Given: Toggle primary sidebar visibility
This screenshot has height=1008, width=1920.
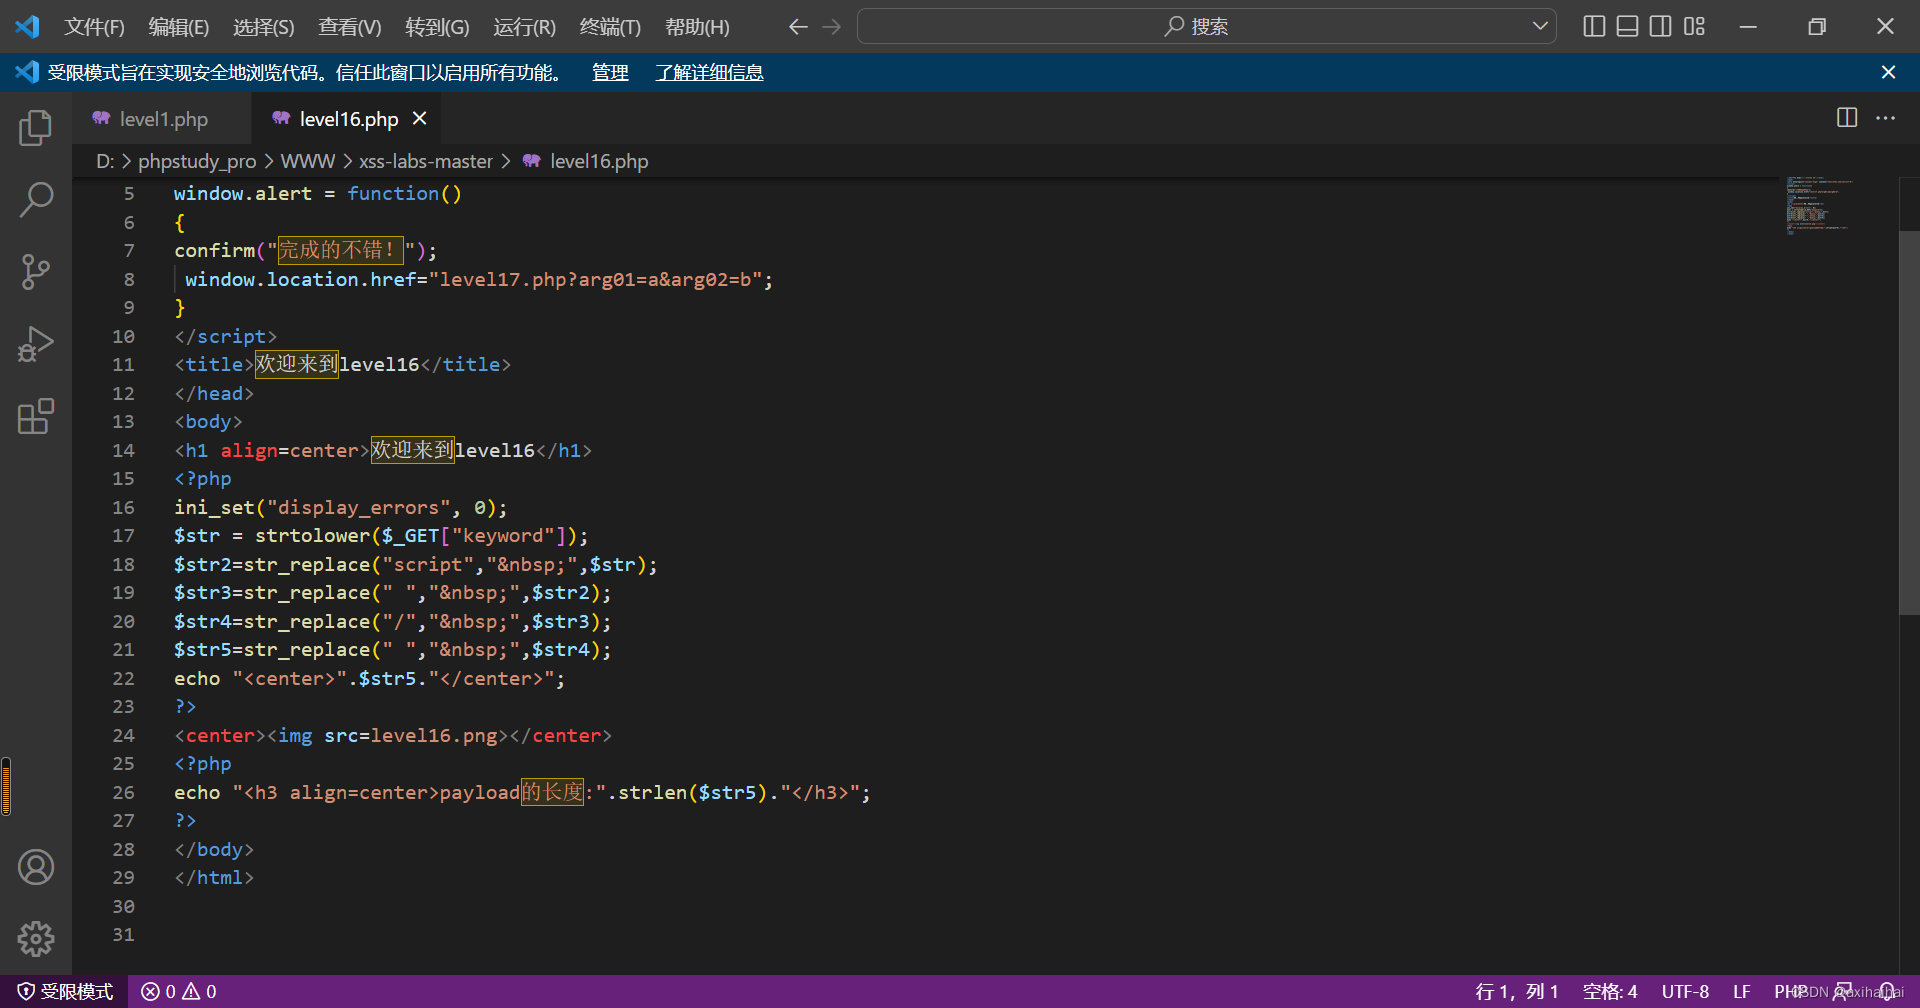Looking at the screenshot, I should tap(1593, 26).
